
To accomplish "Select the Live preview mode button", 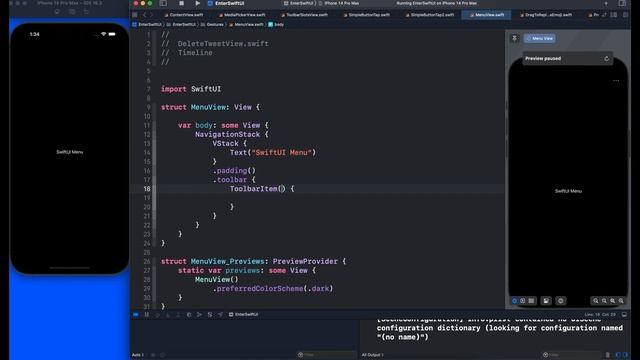I will click(514, 301).
